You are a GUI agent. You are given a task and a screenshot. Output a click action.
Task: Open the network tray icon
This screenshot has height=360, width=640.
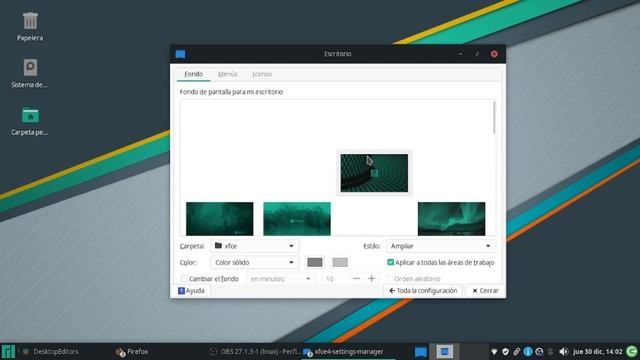click(x=494, y=351)
